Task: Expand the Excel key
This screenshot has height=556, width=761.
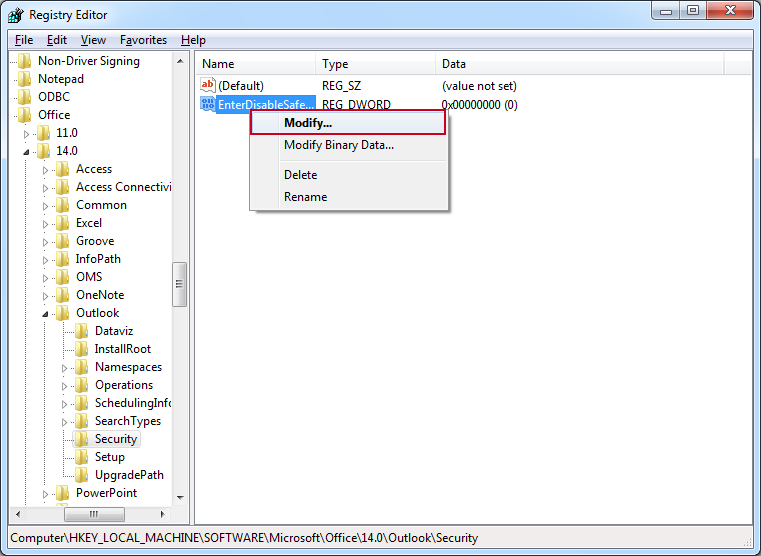Action: click(45, 224)
